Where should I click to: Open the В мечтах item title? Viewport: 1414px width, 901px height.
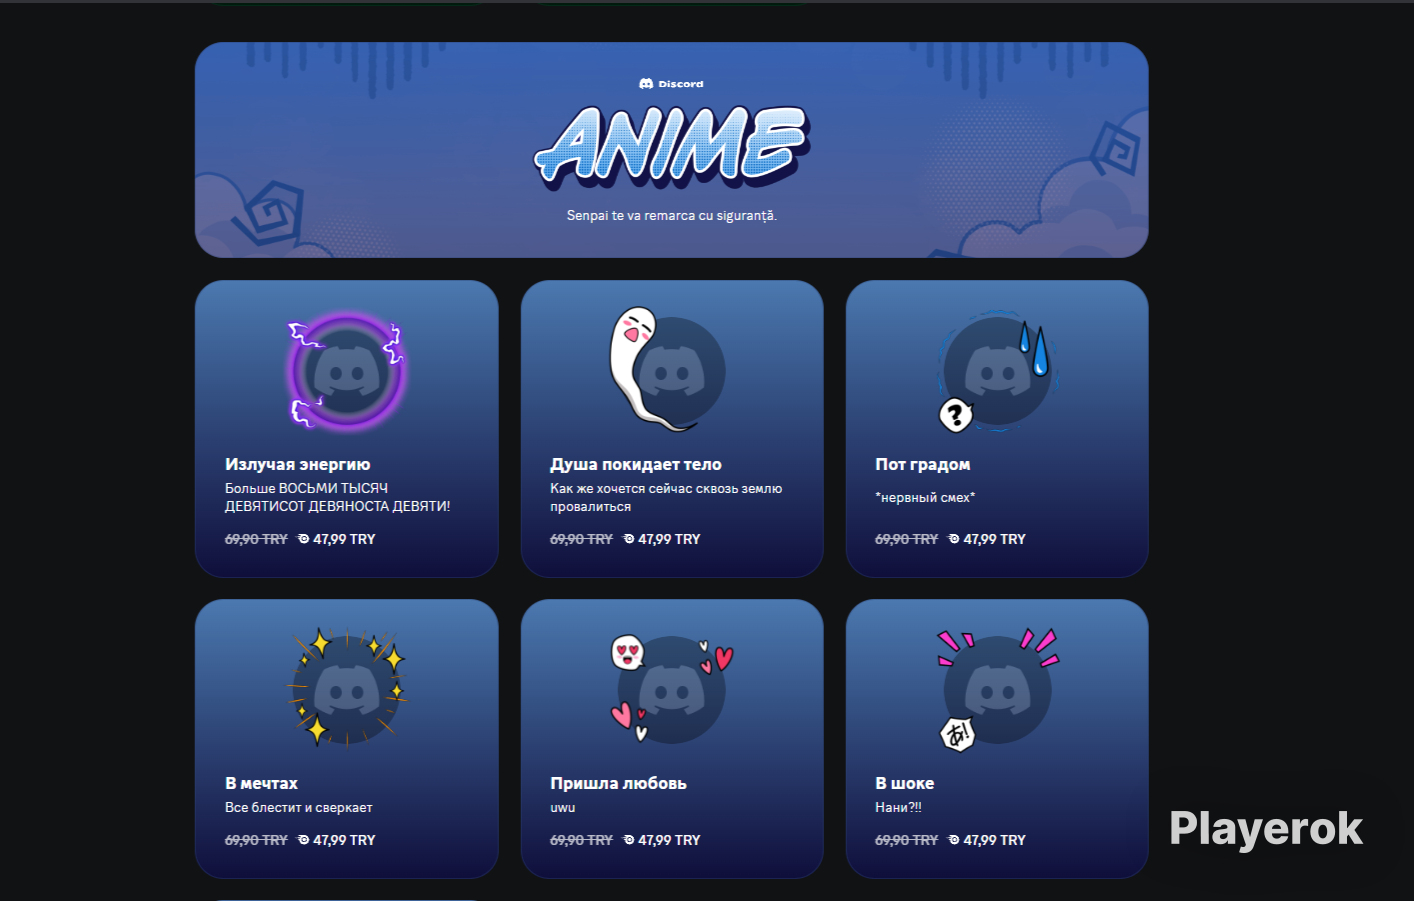[262, 783]
